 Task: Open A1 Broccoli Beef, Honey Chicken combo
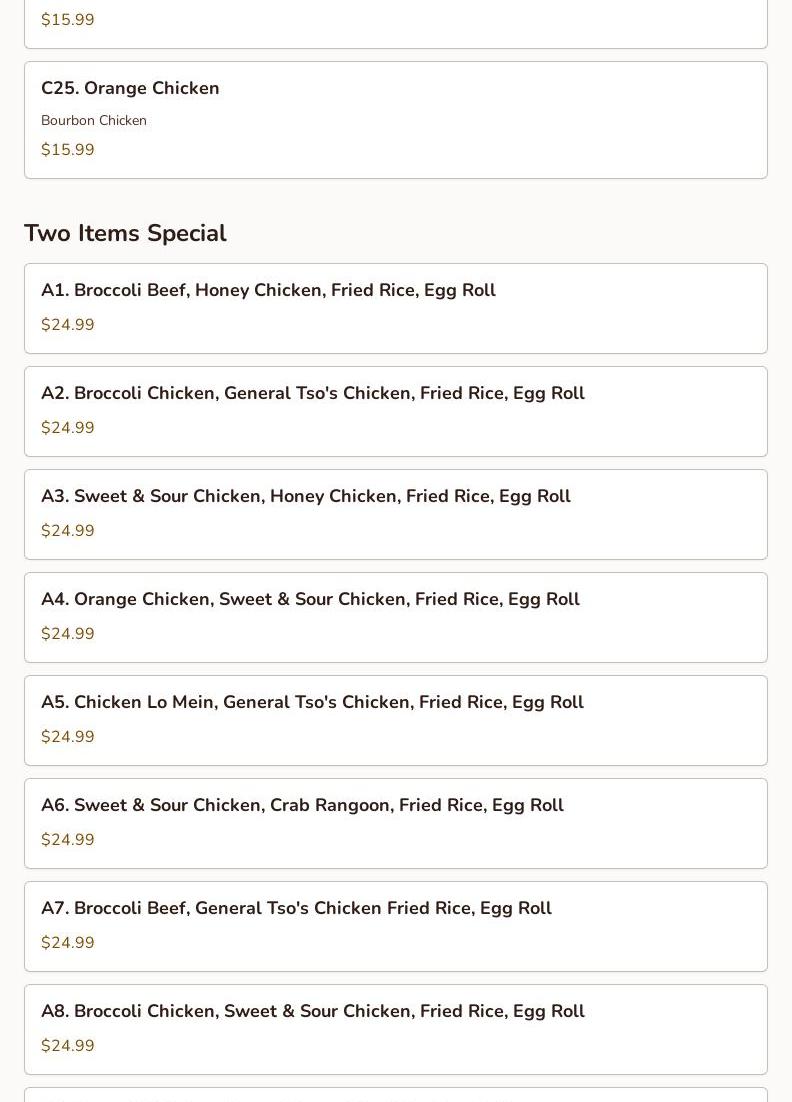tap(268, 291)
